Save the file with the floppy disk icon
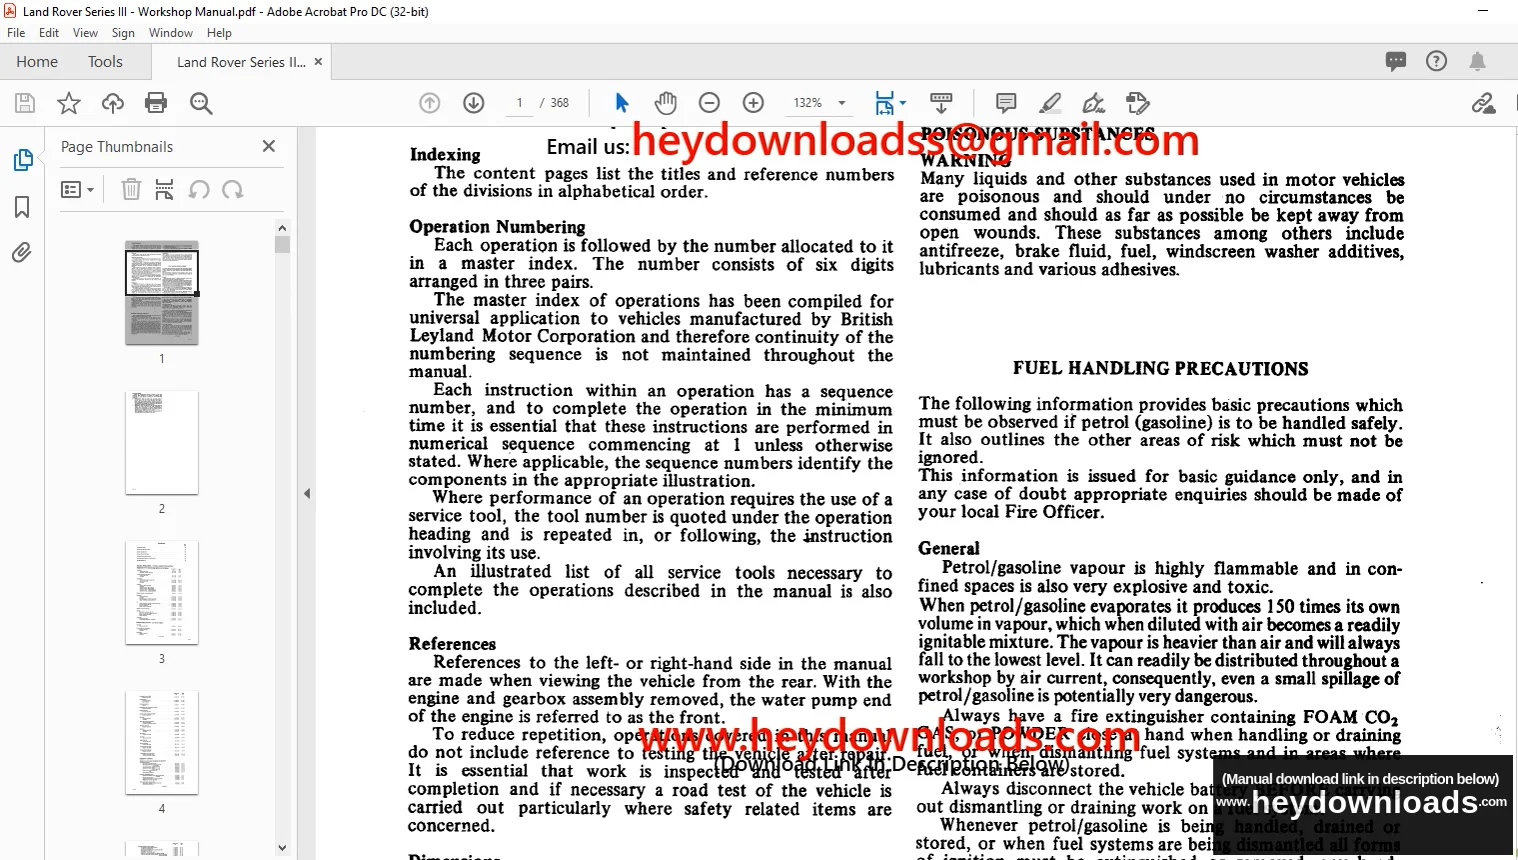This screenshot has width=1518, height=860. (x=25, y=103)
